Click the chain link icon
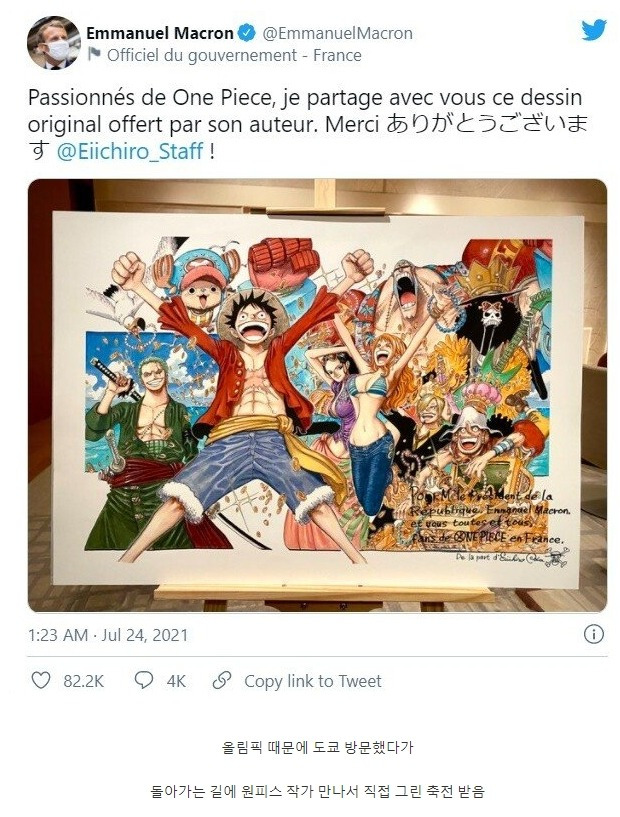Viewport: 620px width, 817px height. [x=222, y=681]
